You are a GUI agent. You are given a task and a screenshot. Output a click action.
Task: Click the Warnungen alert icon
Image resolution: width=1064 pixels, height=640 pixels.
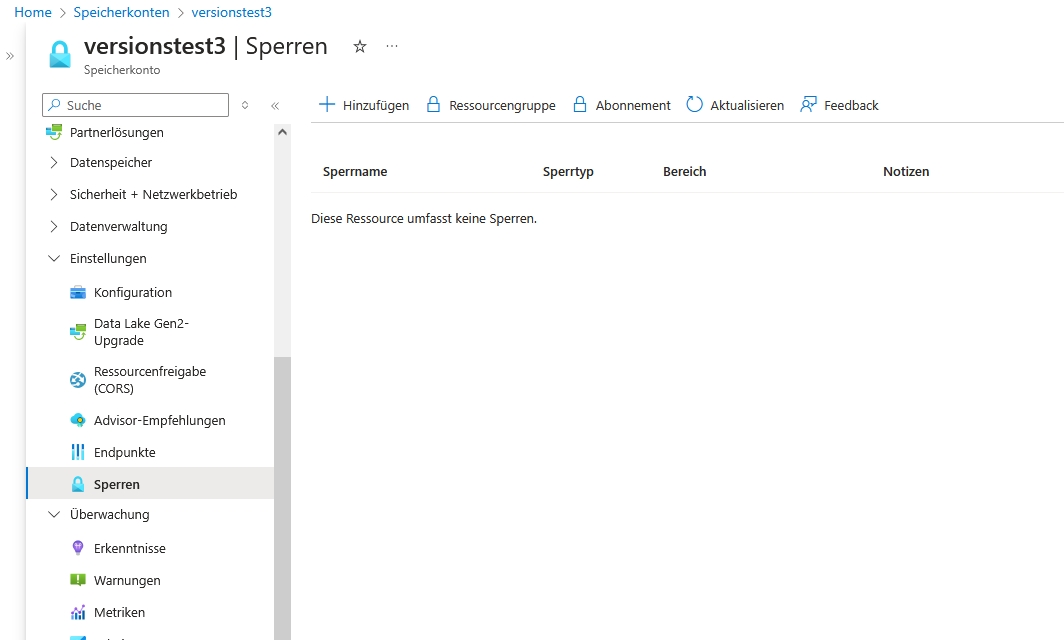click(x=78, y=581)
